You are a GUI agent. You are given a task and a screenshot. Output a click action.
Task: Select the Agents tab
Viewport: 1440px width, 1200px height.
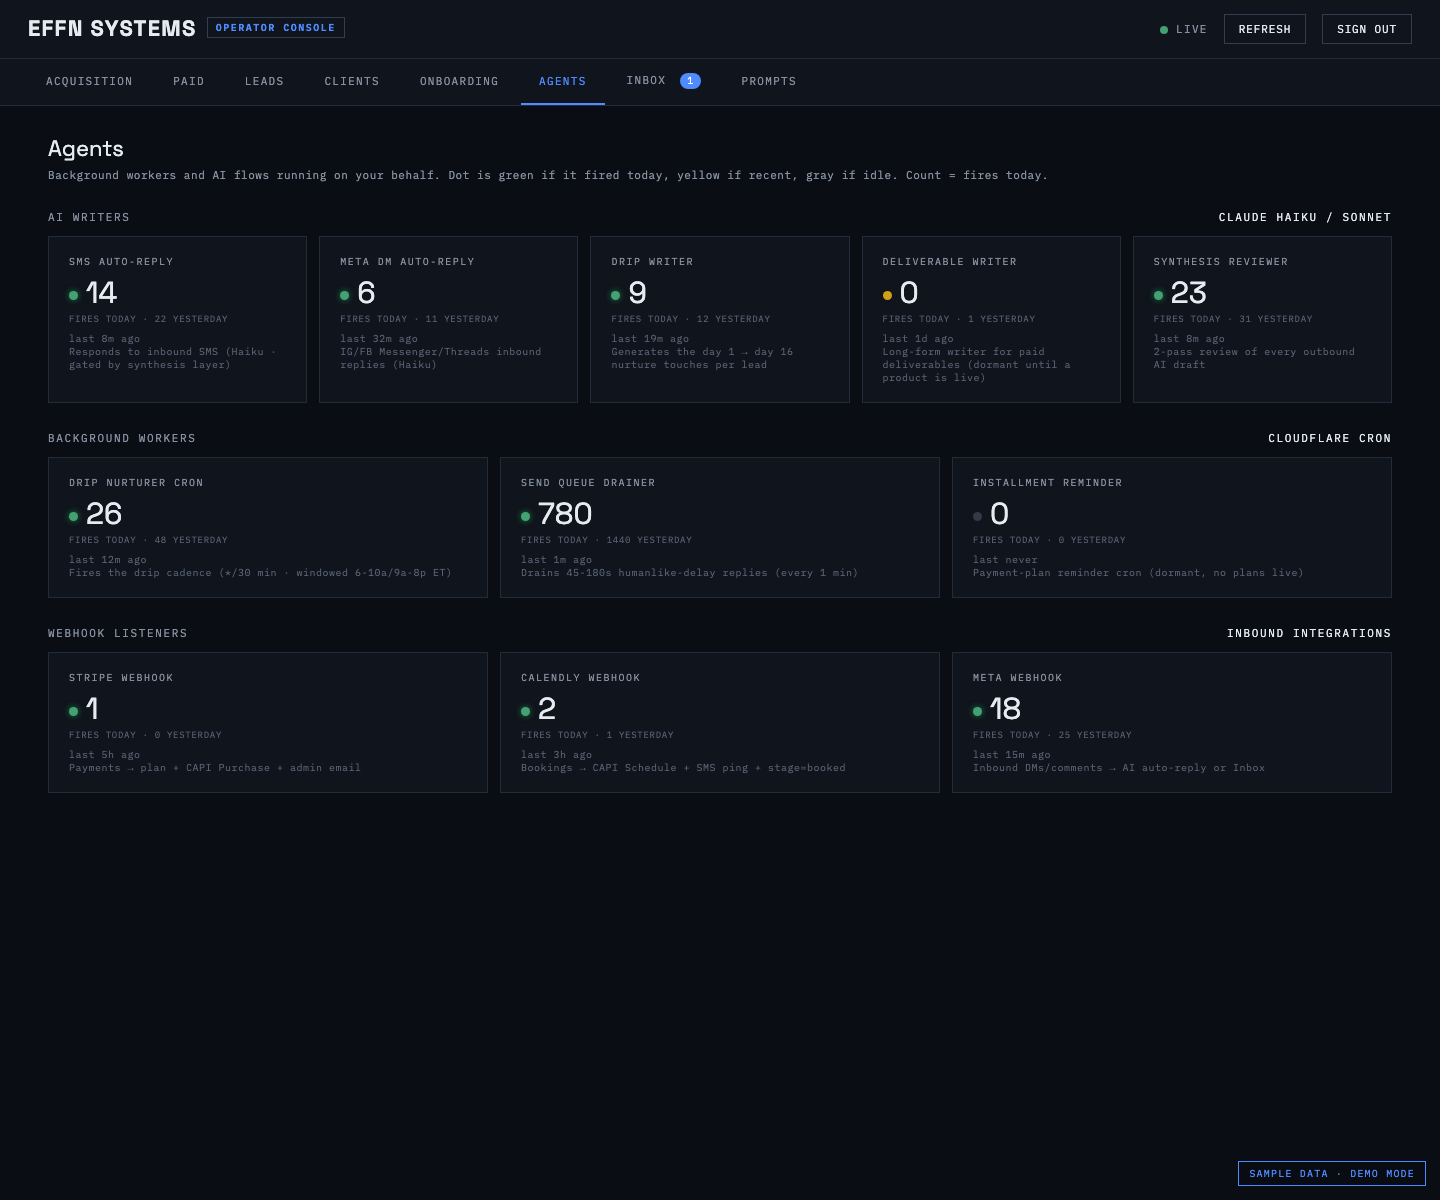[x=563, y=81]
